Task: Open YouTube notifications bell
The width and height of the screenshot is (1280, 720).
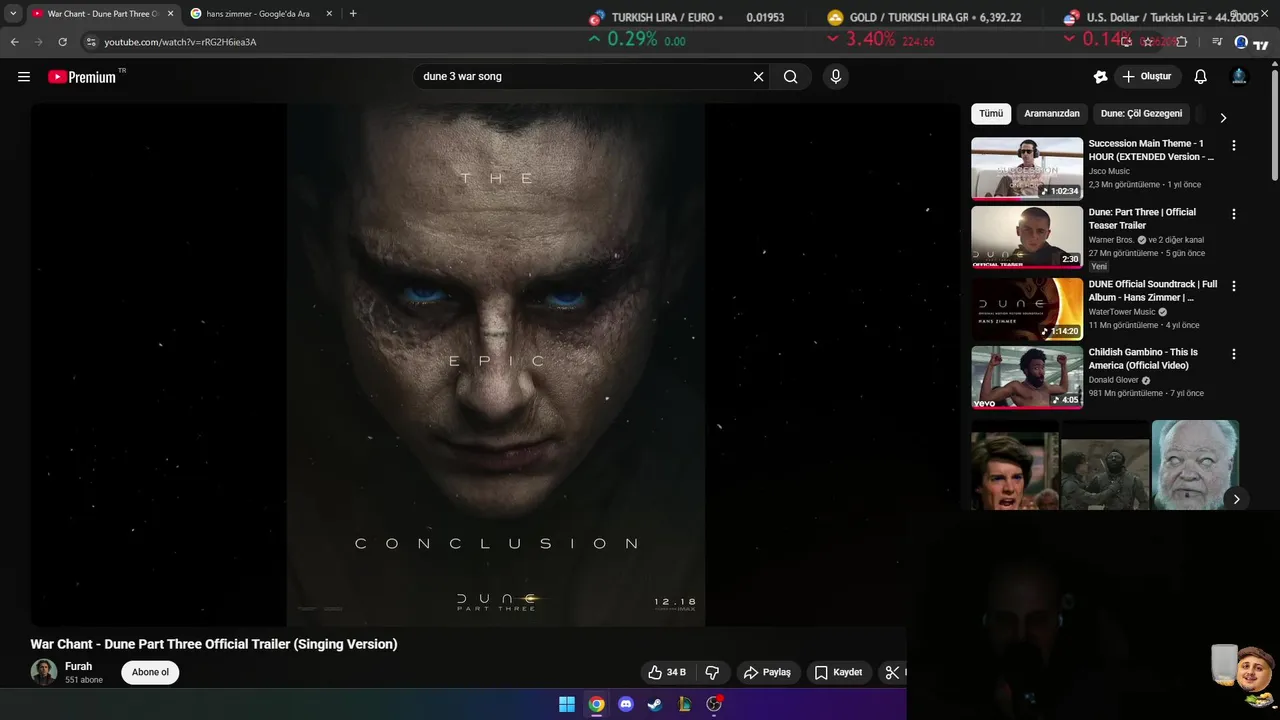Action: tap(1201, 77)
